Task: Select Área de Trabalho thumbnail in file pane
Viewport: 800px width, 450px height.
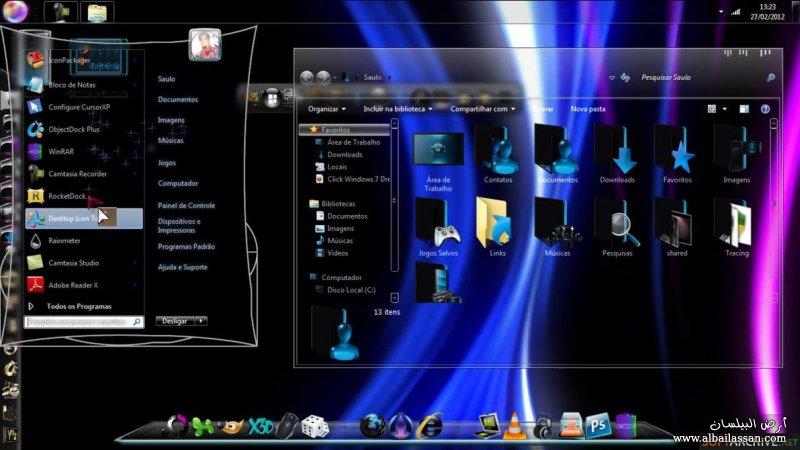Action: [x=438, y=161]
